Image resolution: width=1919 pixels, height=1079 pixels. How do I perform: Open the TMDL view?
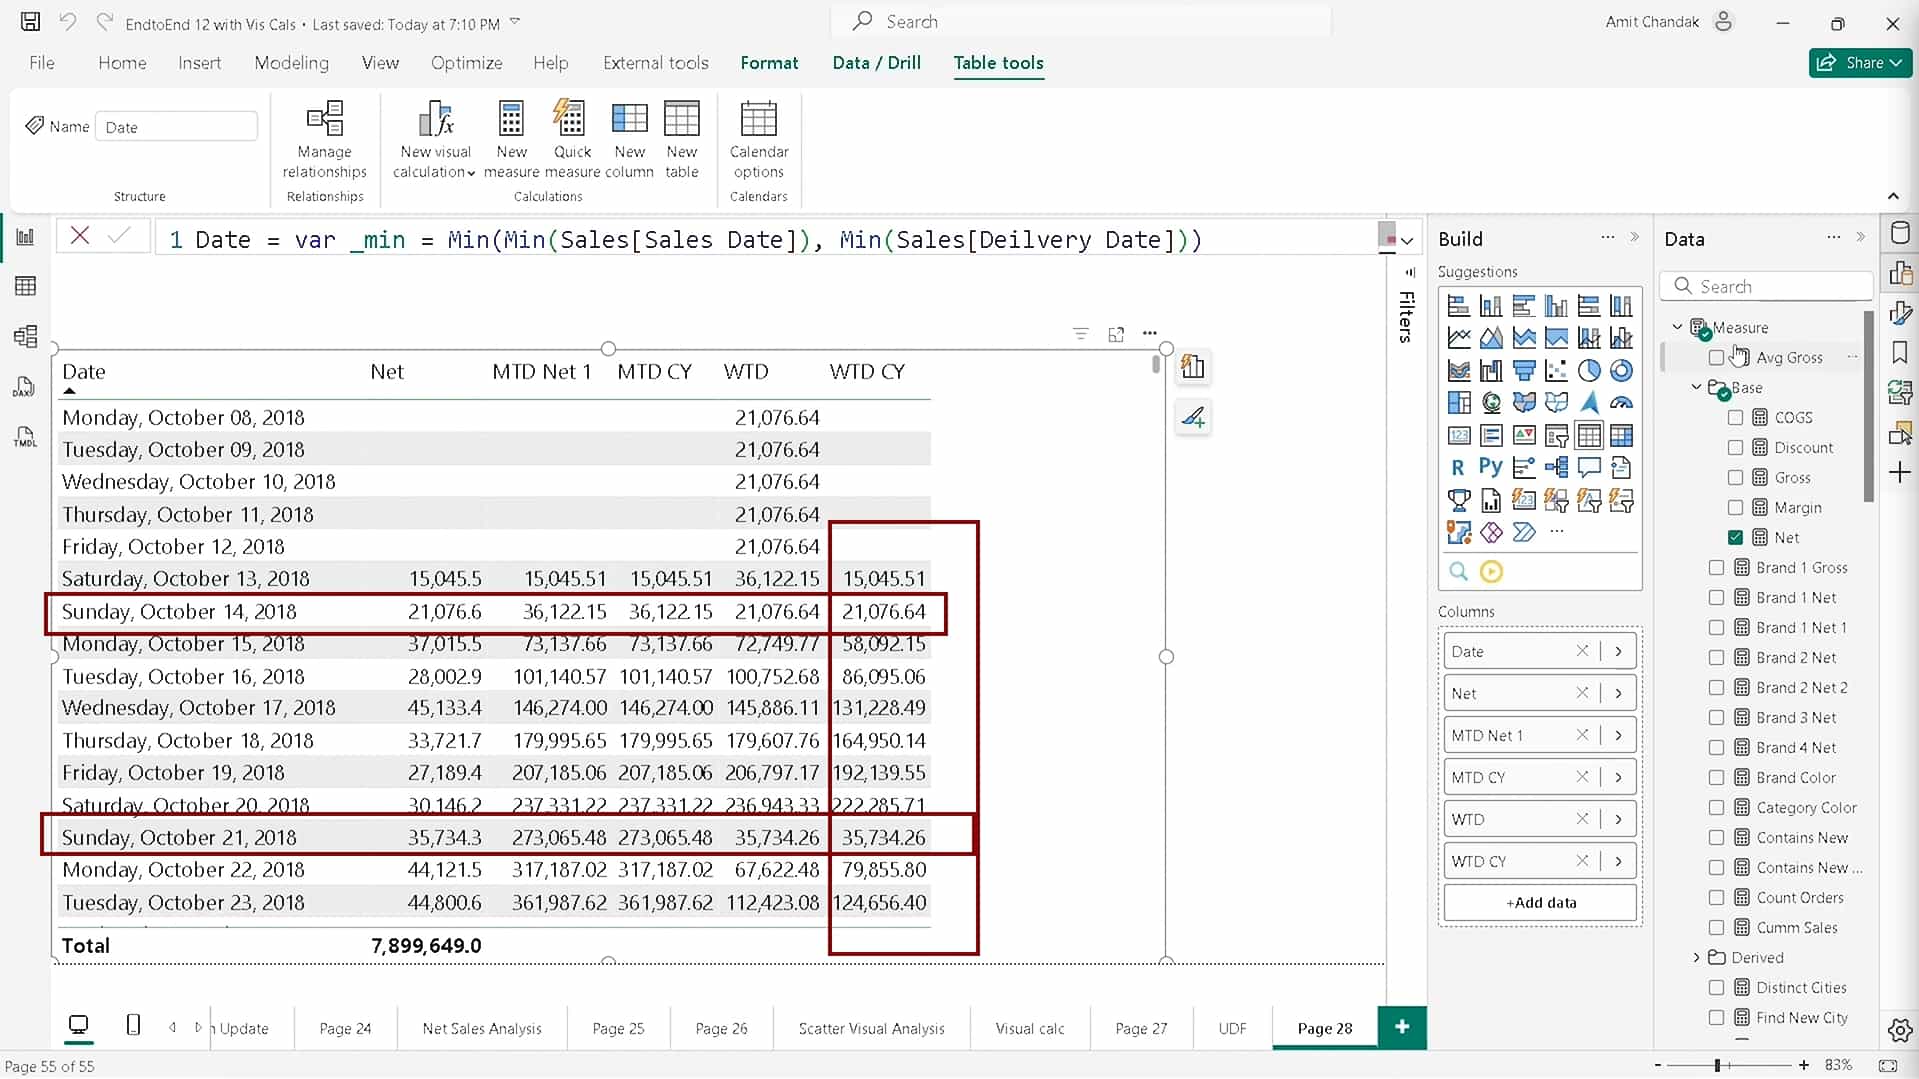[x=25, y=437]
